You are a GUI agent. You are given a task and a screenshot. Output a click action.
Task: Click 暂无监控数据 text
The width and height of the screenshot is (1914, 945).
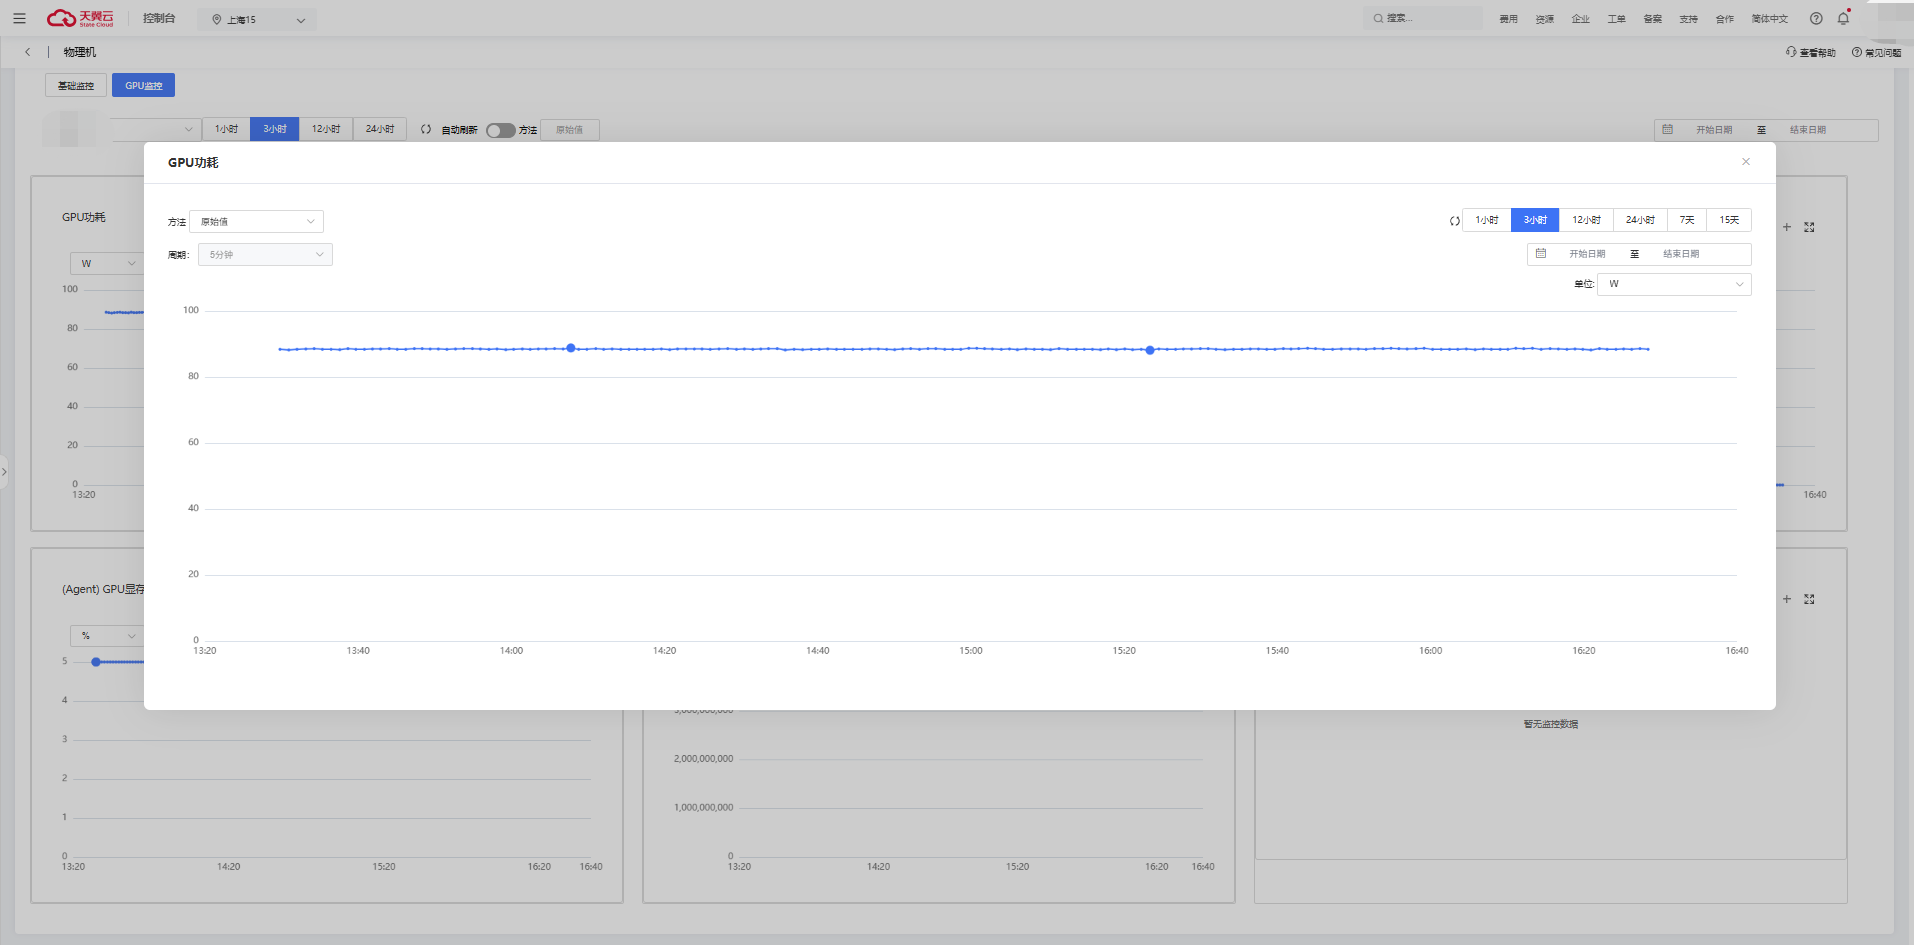click(x=1551, y=724)
